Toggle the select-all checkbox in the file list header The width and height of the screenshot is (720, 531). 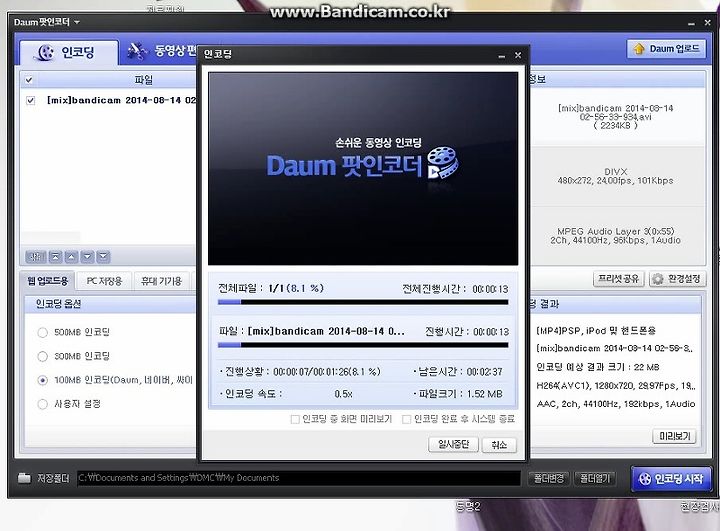click(29, 80)
